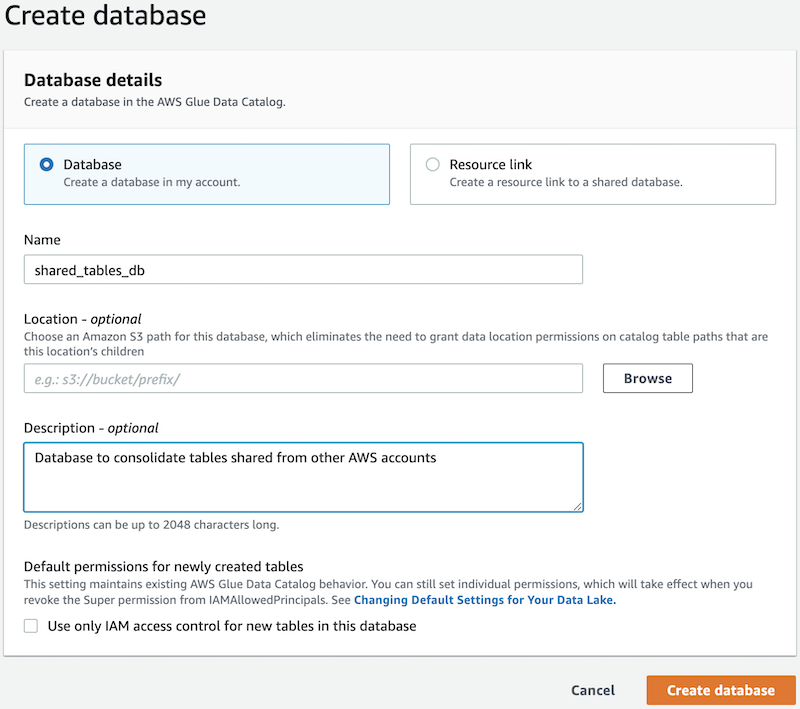The width and height of the screenshot is (800, 709).
Task: Open Changing Default Settings for Your Data Lake link
Action: pyautogui.click(x=485, y=601)
